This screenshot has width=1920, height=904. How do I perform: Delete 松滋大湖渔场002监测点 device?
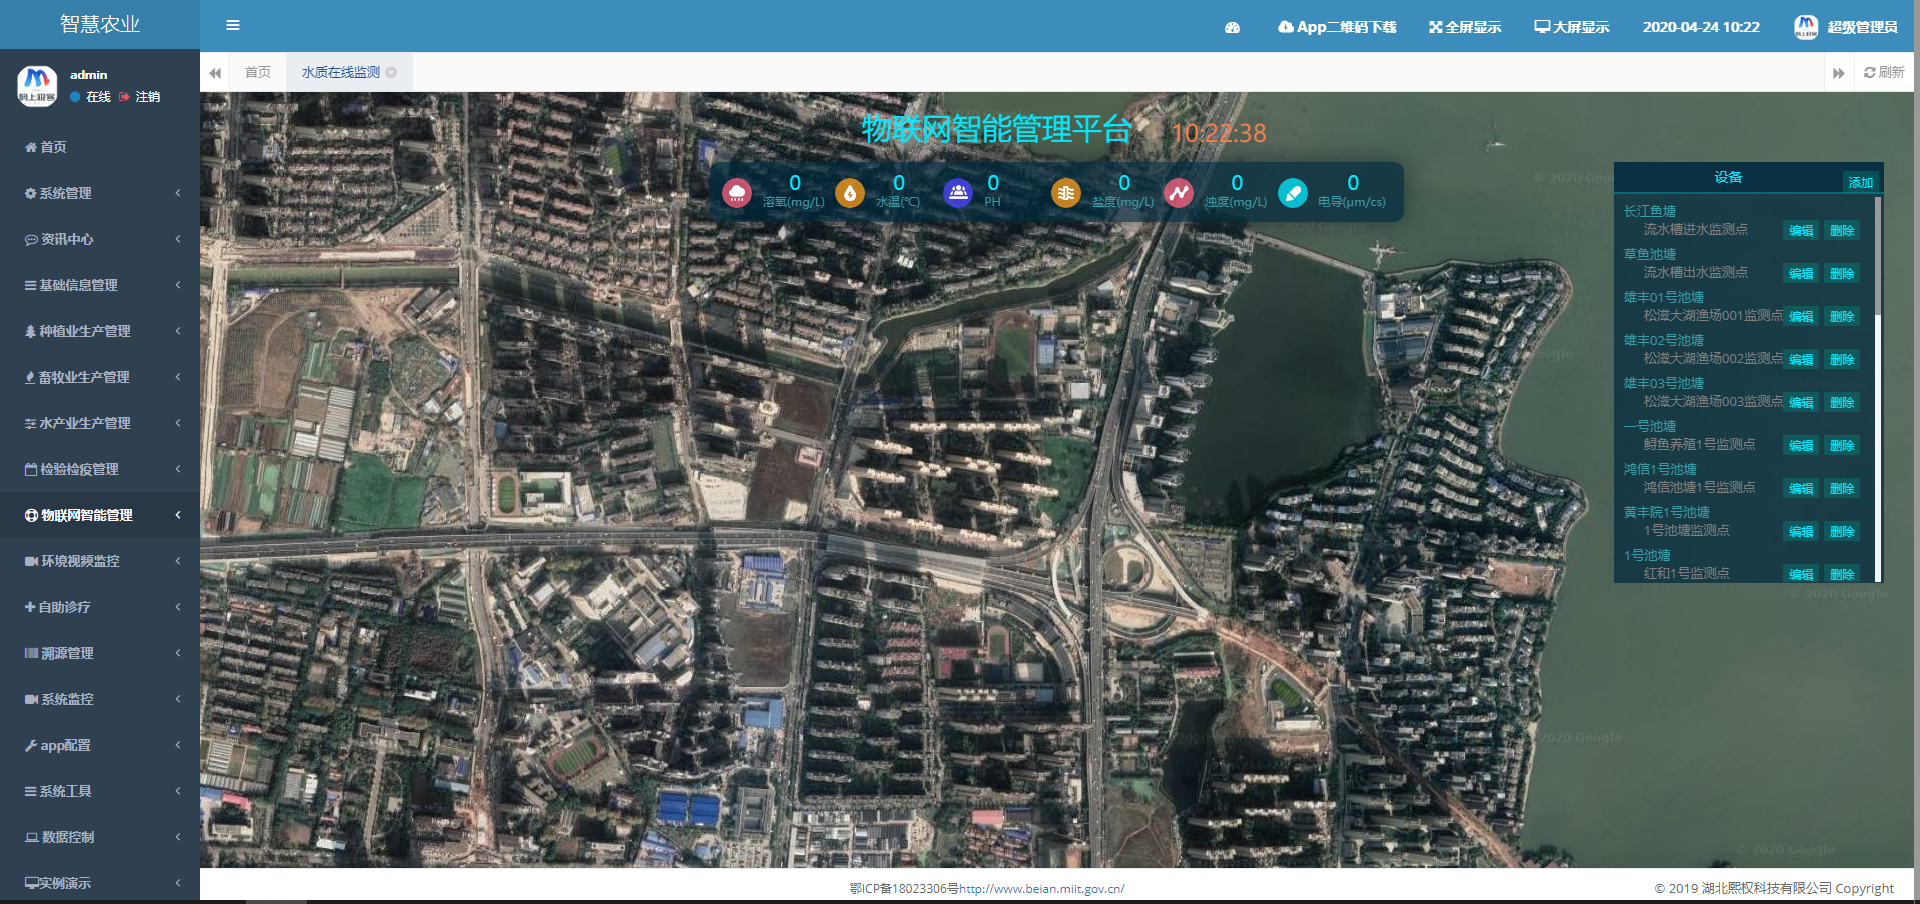click(1842, 359)
